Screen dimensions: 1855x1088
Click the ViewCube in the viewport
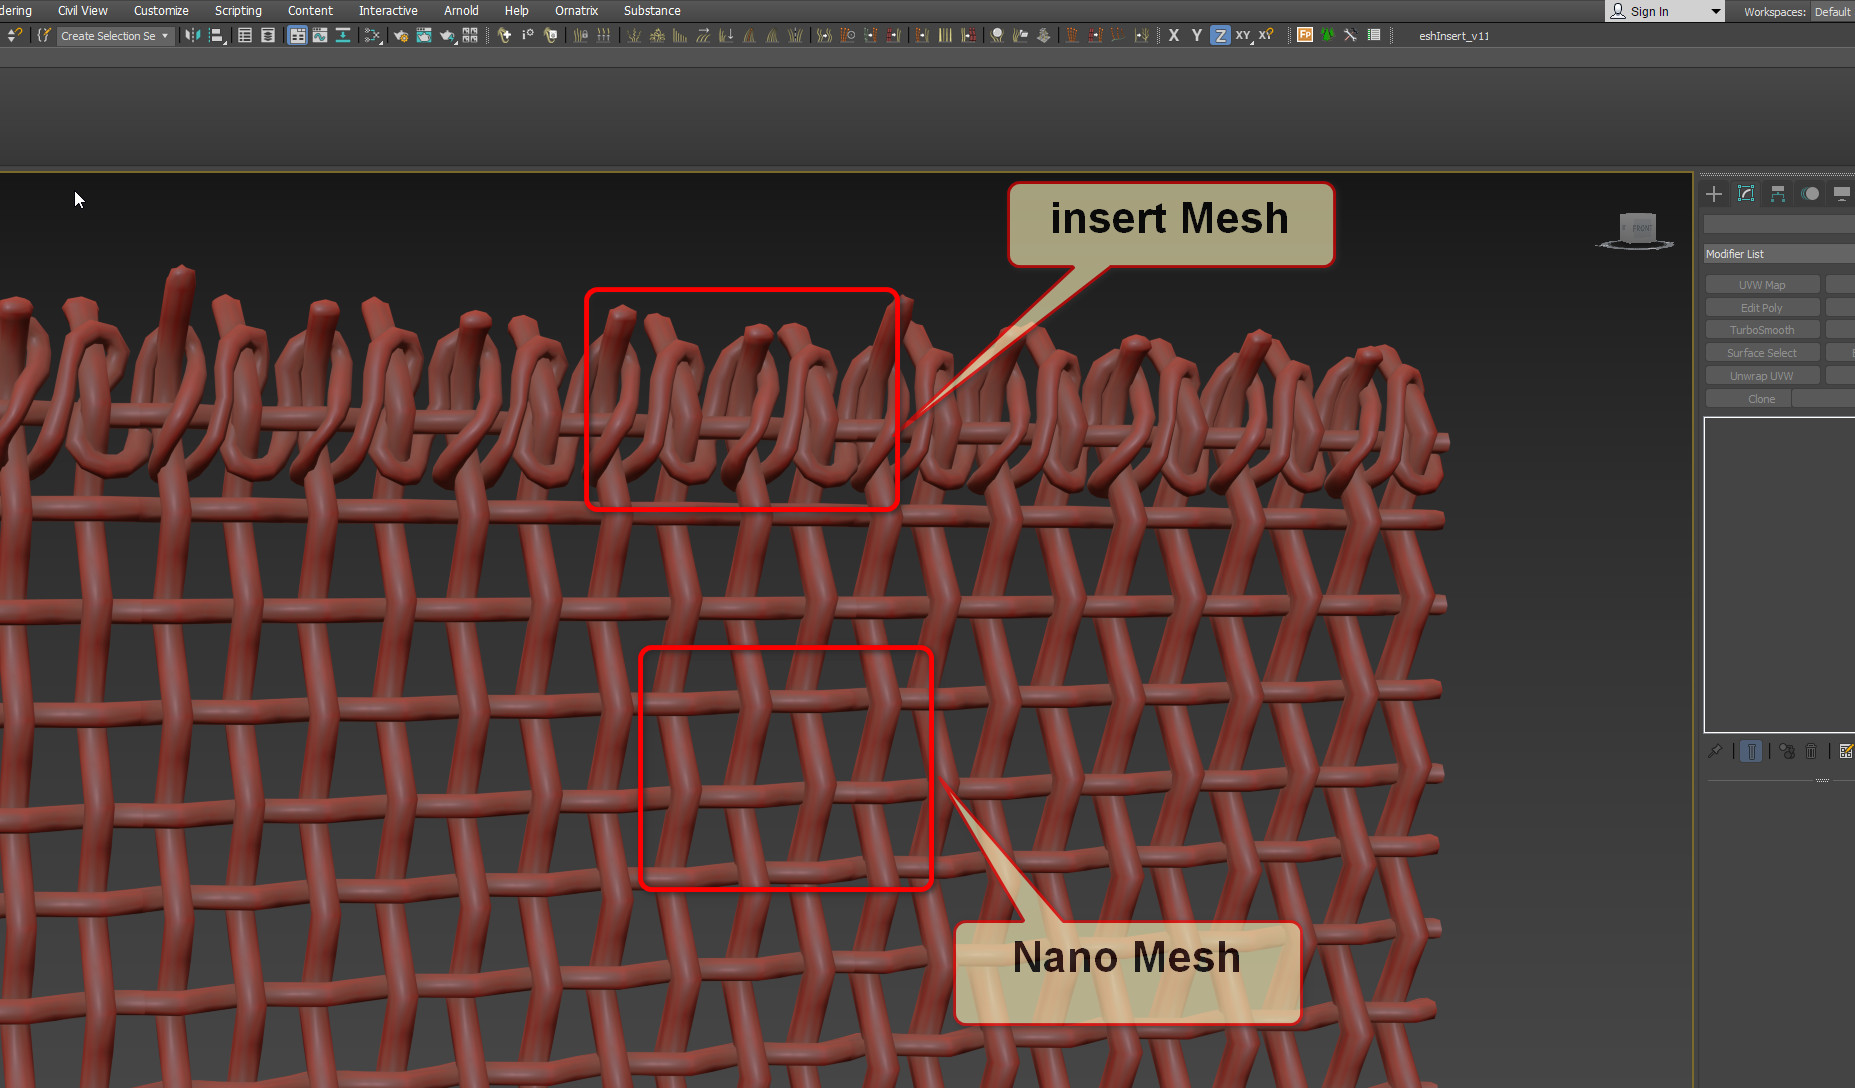coord(1636,231)
